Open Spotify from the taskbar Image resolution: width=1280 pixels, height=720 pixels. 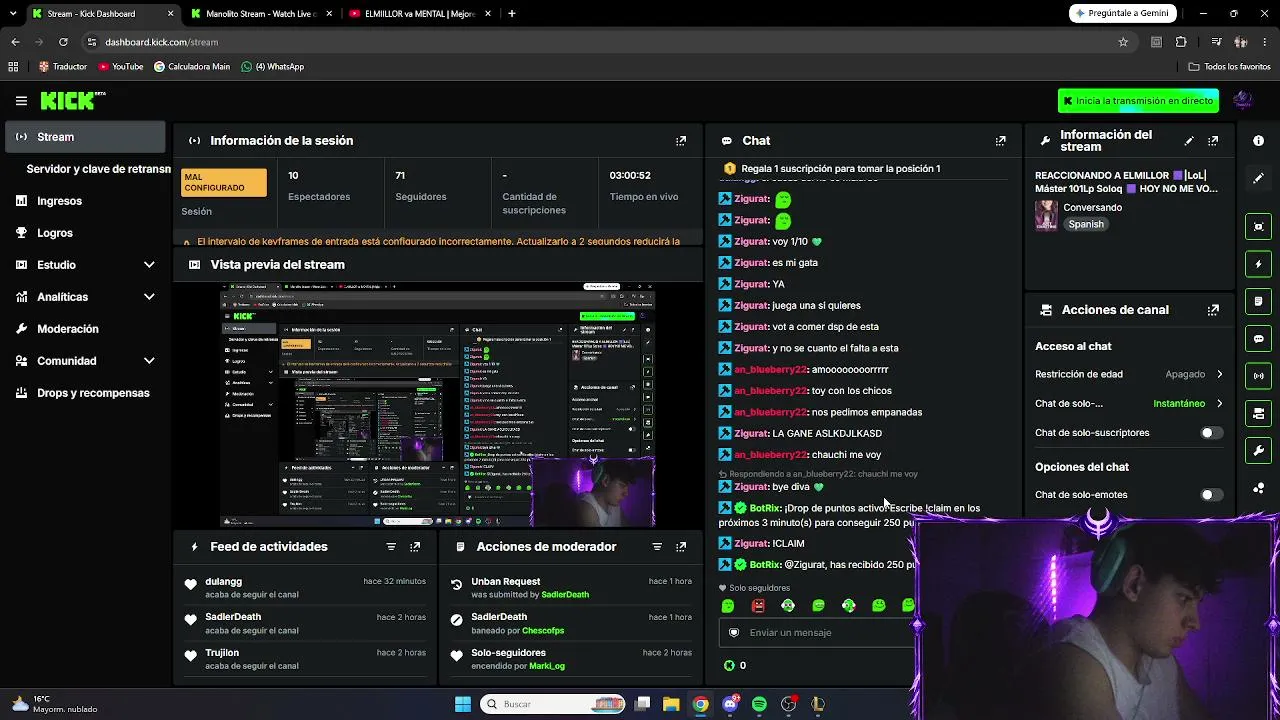click(x=760, y=704)
